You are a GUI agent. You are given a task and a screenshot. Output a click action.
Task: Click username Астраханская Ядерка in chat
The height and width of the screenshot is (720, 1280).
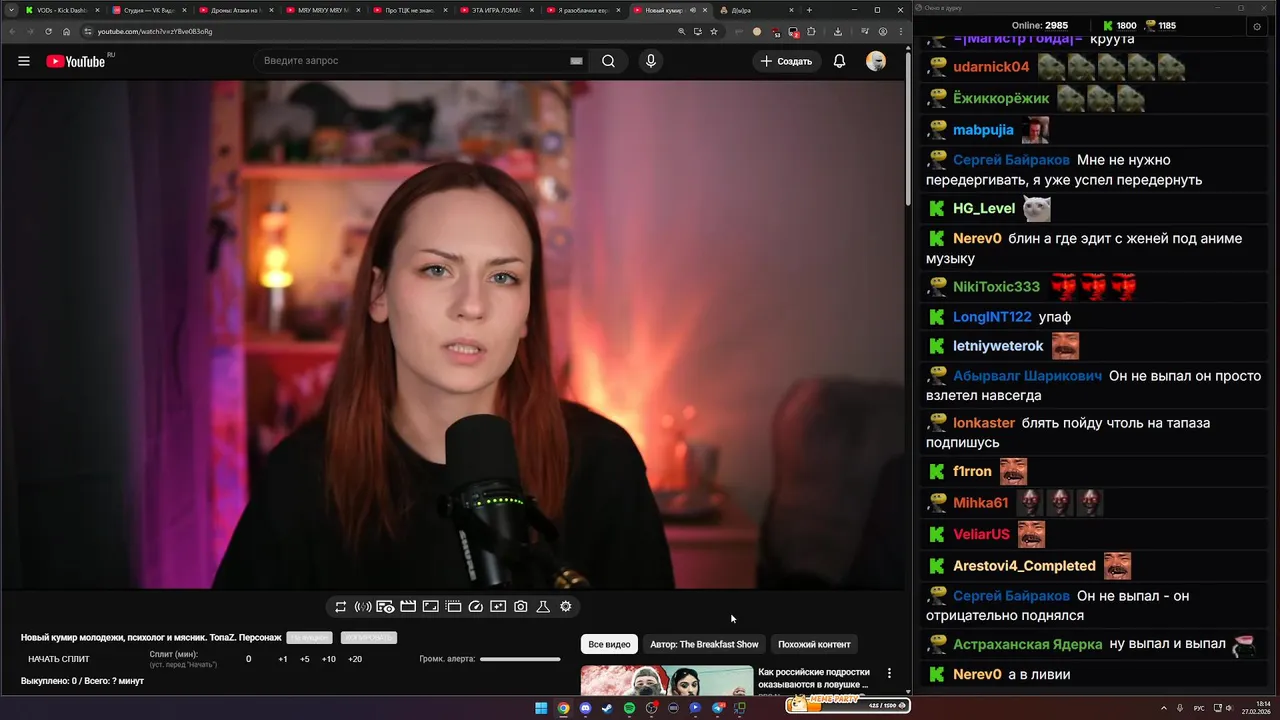1027,644
